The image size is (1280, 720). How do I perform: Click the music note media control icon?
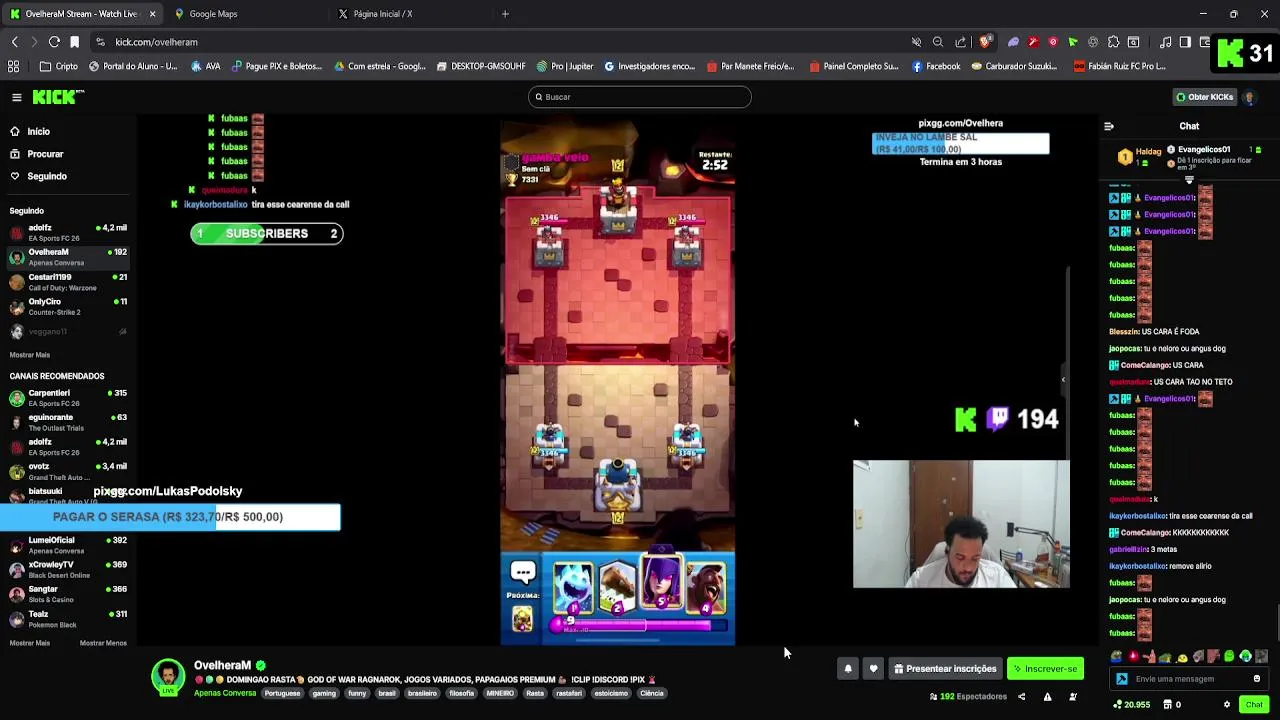[x=1165, y=42]
